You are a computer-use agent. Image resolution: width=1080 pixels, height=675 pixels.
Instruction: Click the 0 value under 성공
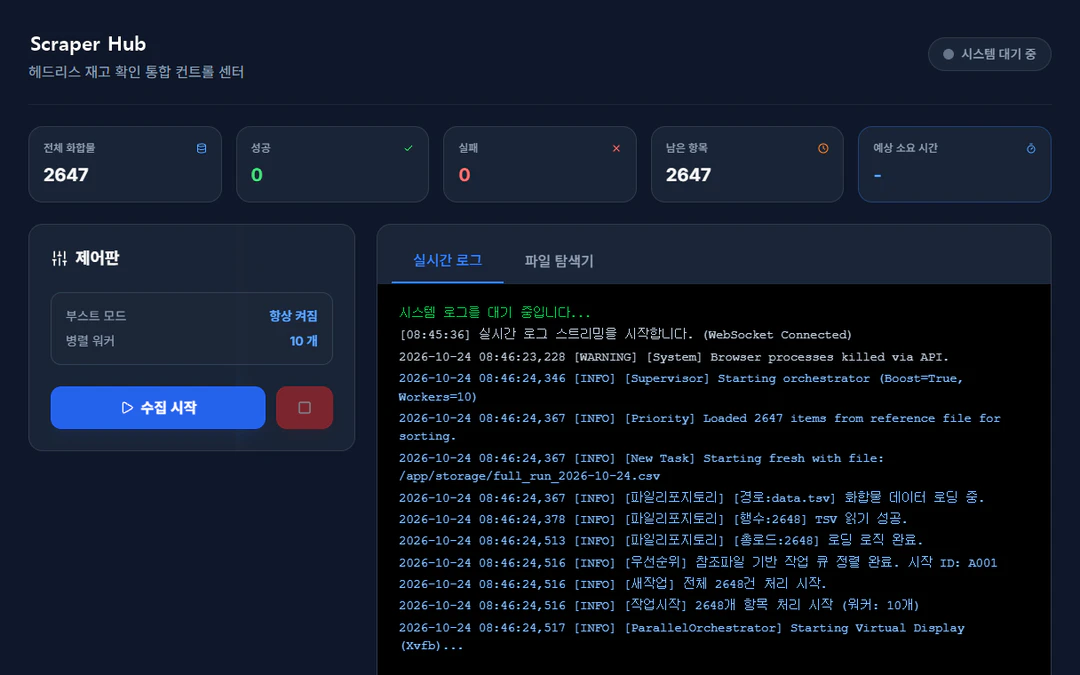click(257, 175)
